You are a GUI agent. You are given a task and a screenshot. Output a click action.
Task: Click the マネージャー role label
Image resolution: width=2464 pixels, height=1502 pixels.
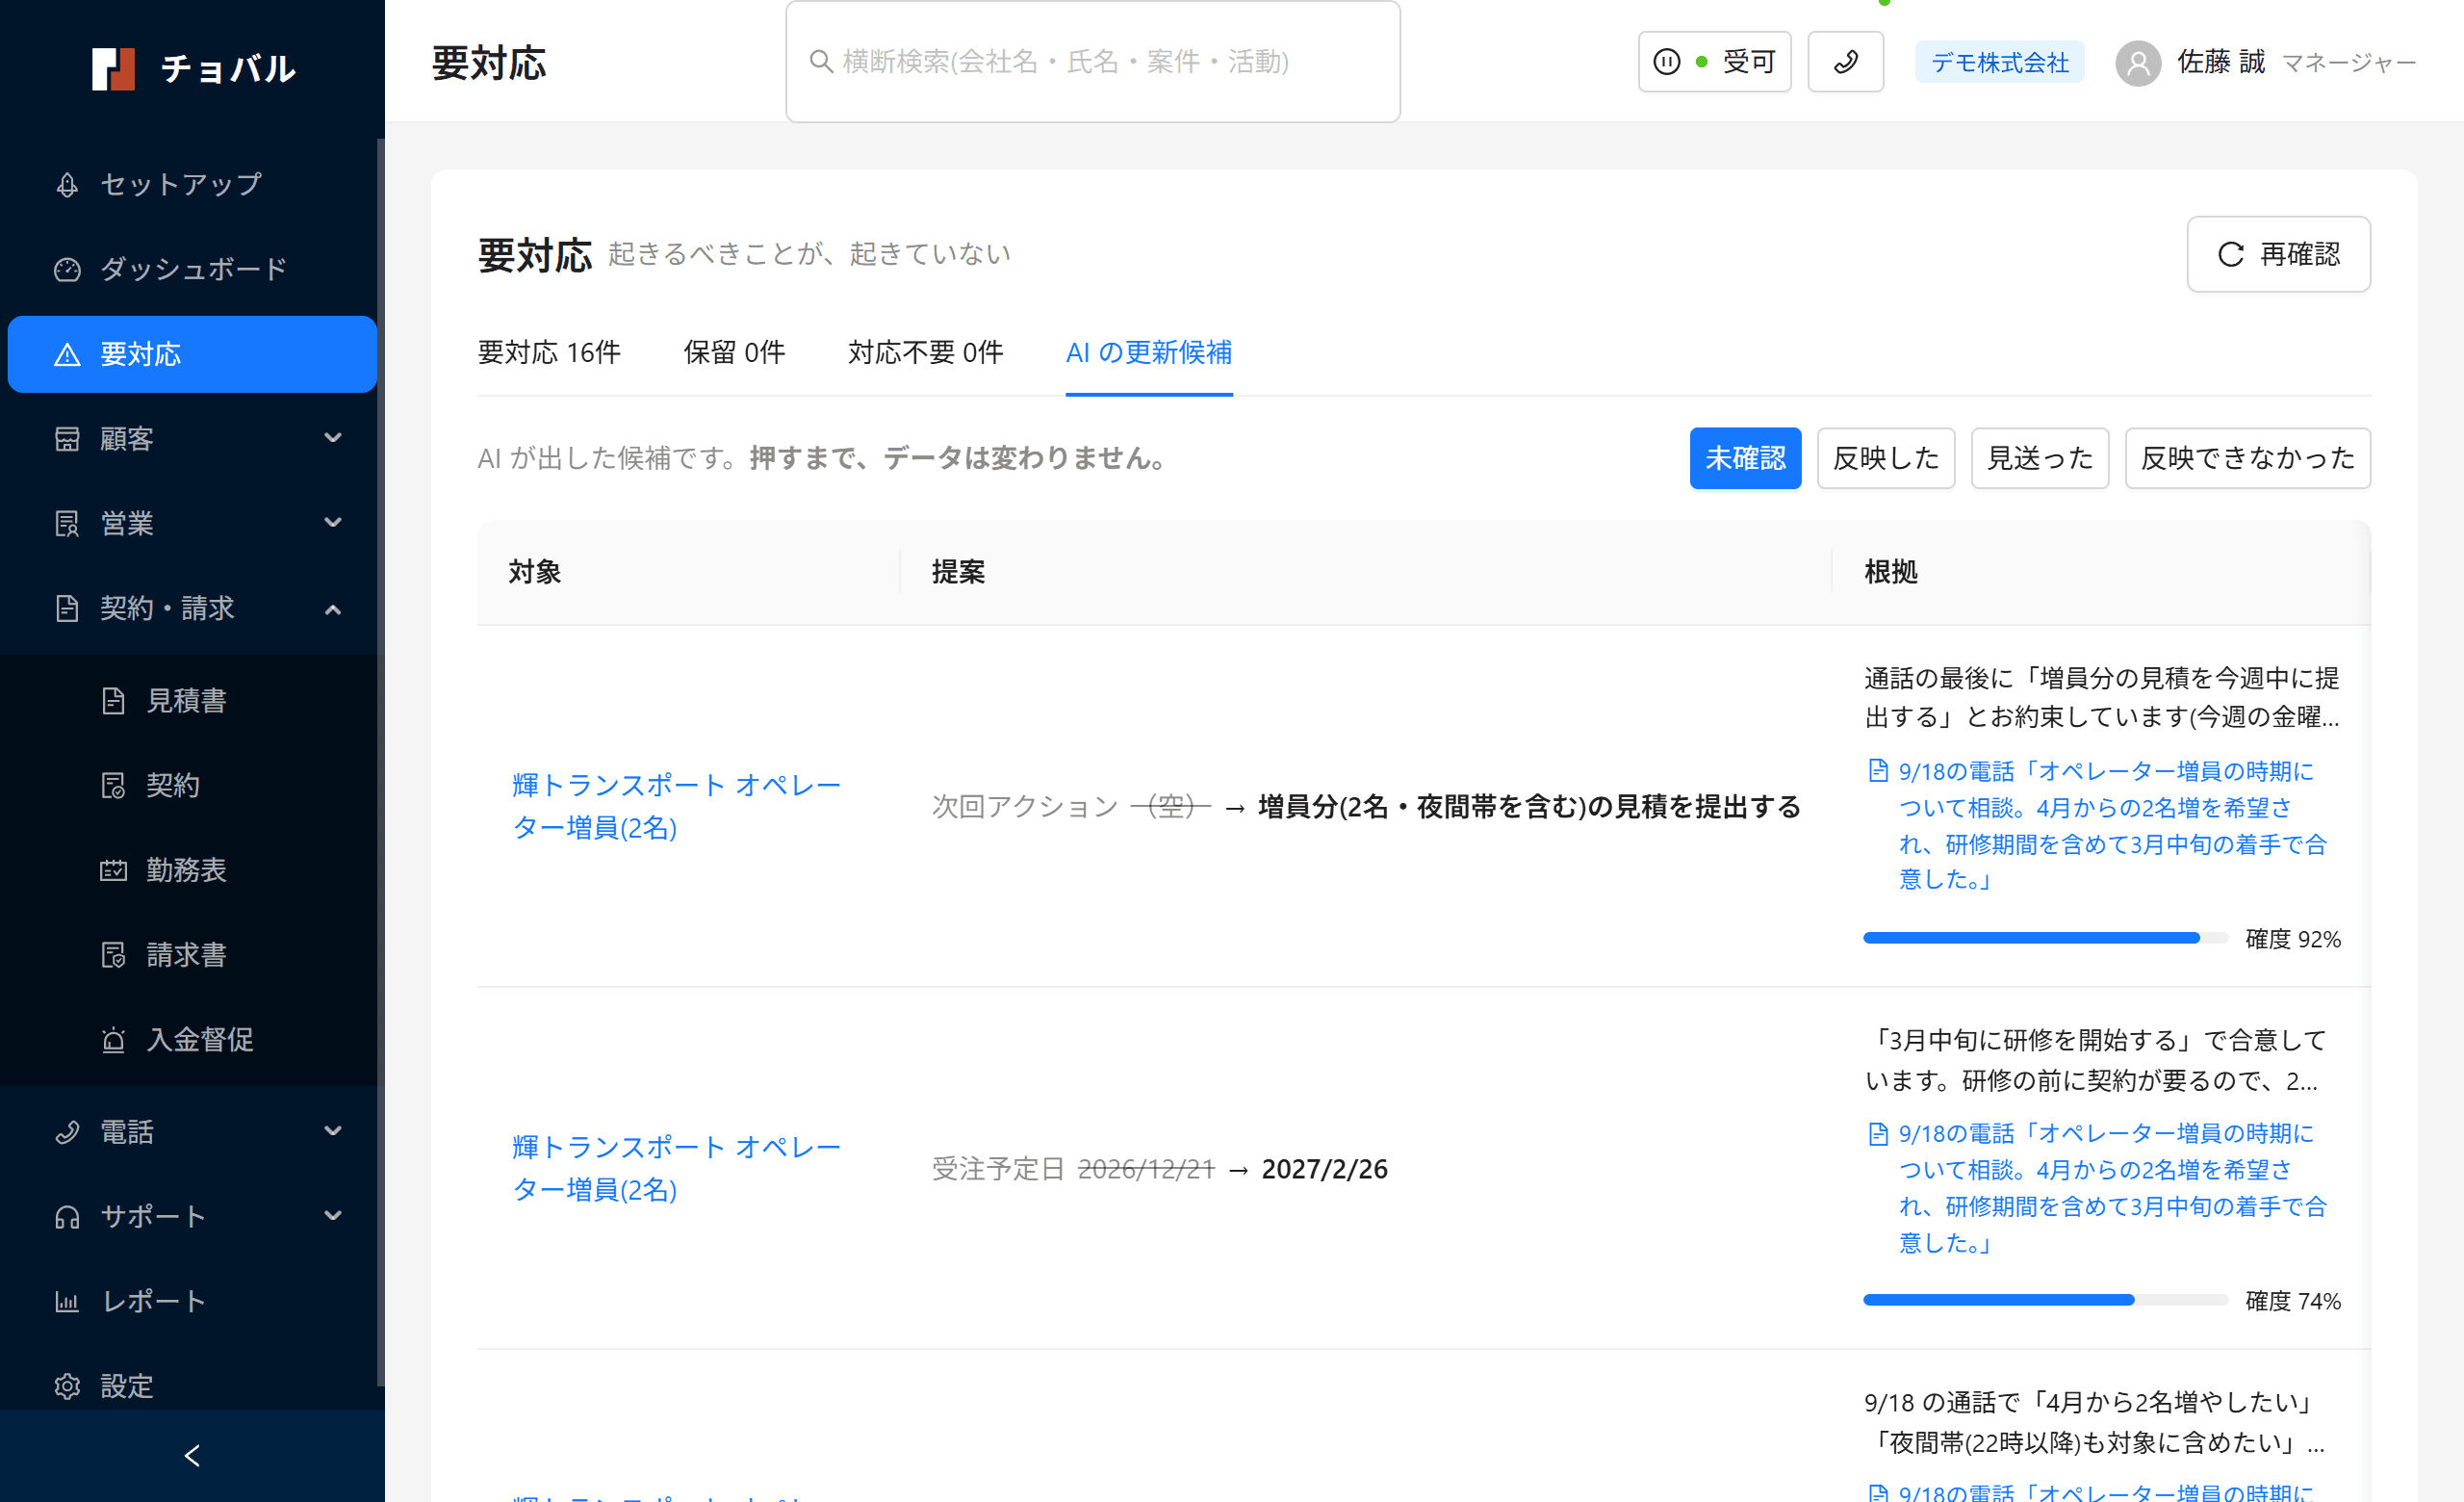tap(2349, 63)
